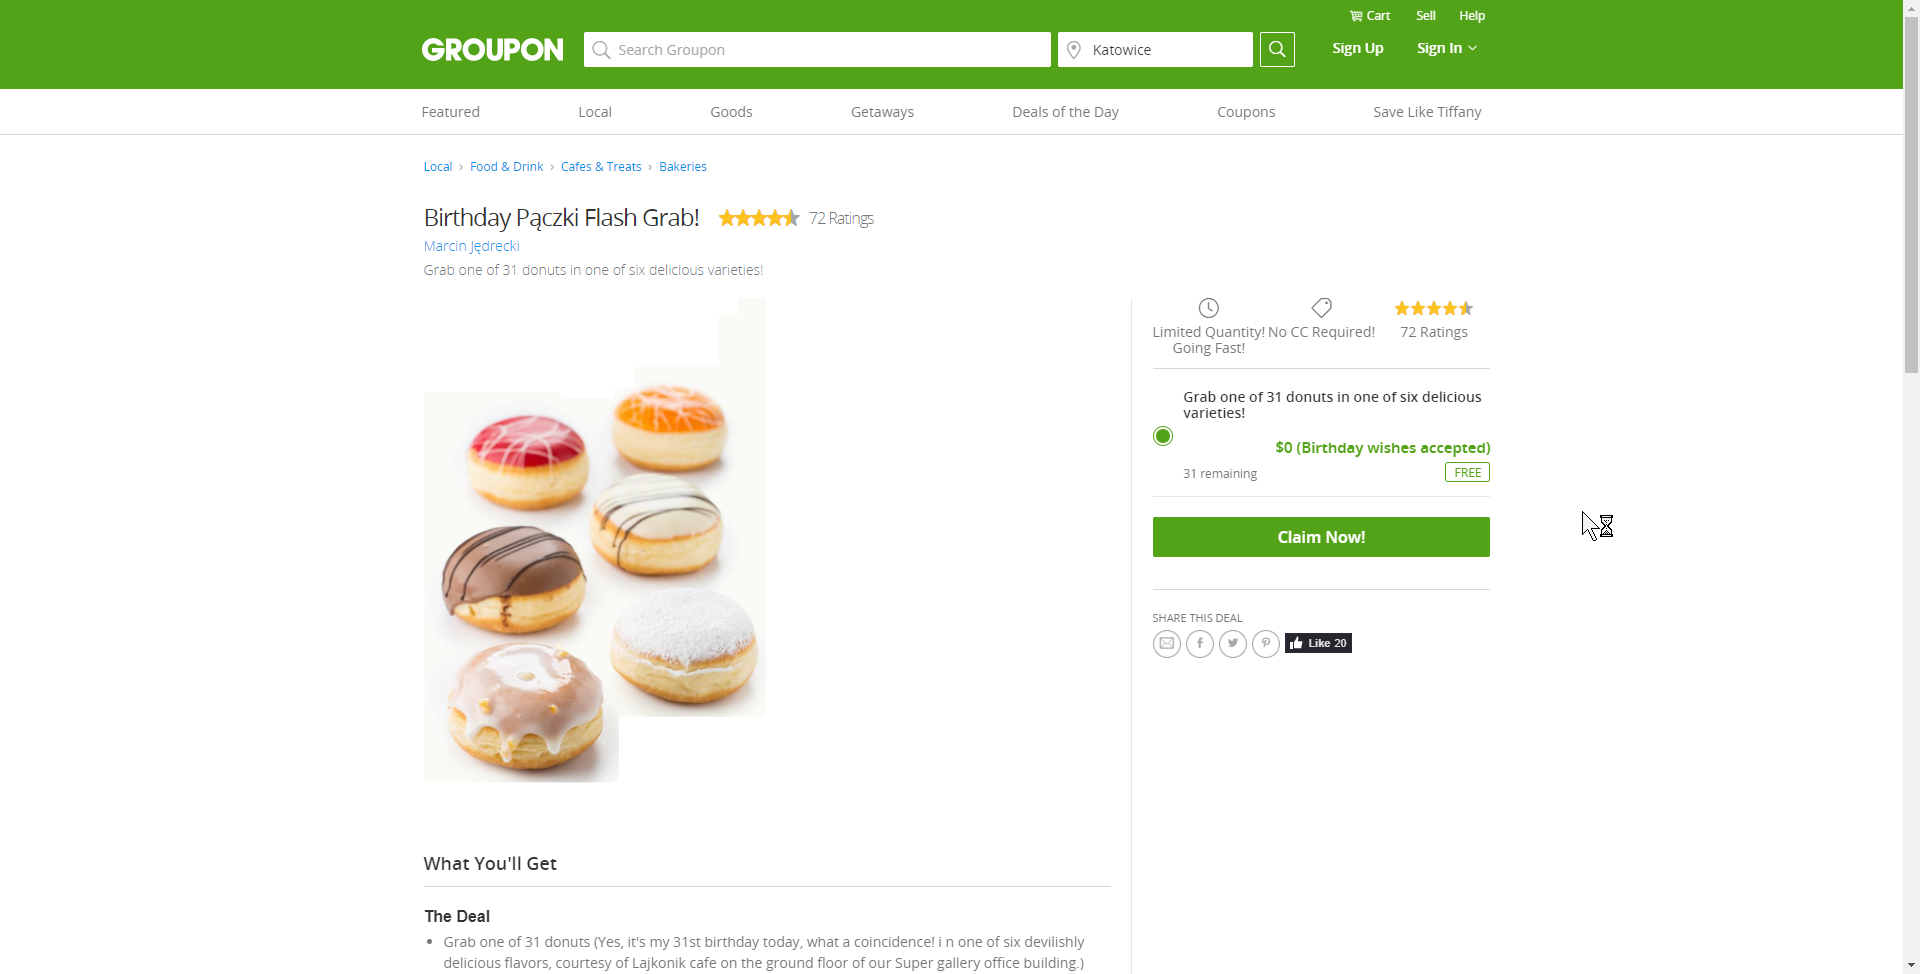Click the Groupon logo
This screenshot has height=974, width=1920.
(x=492, y=50)
